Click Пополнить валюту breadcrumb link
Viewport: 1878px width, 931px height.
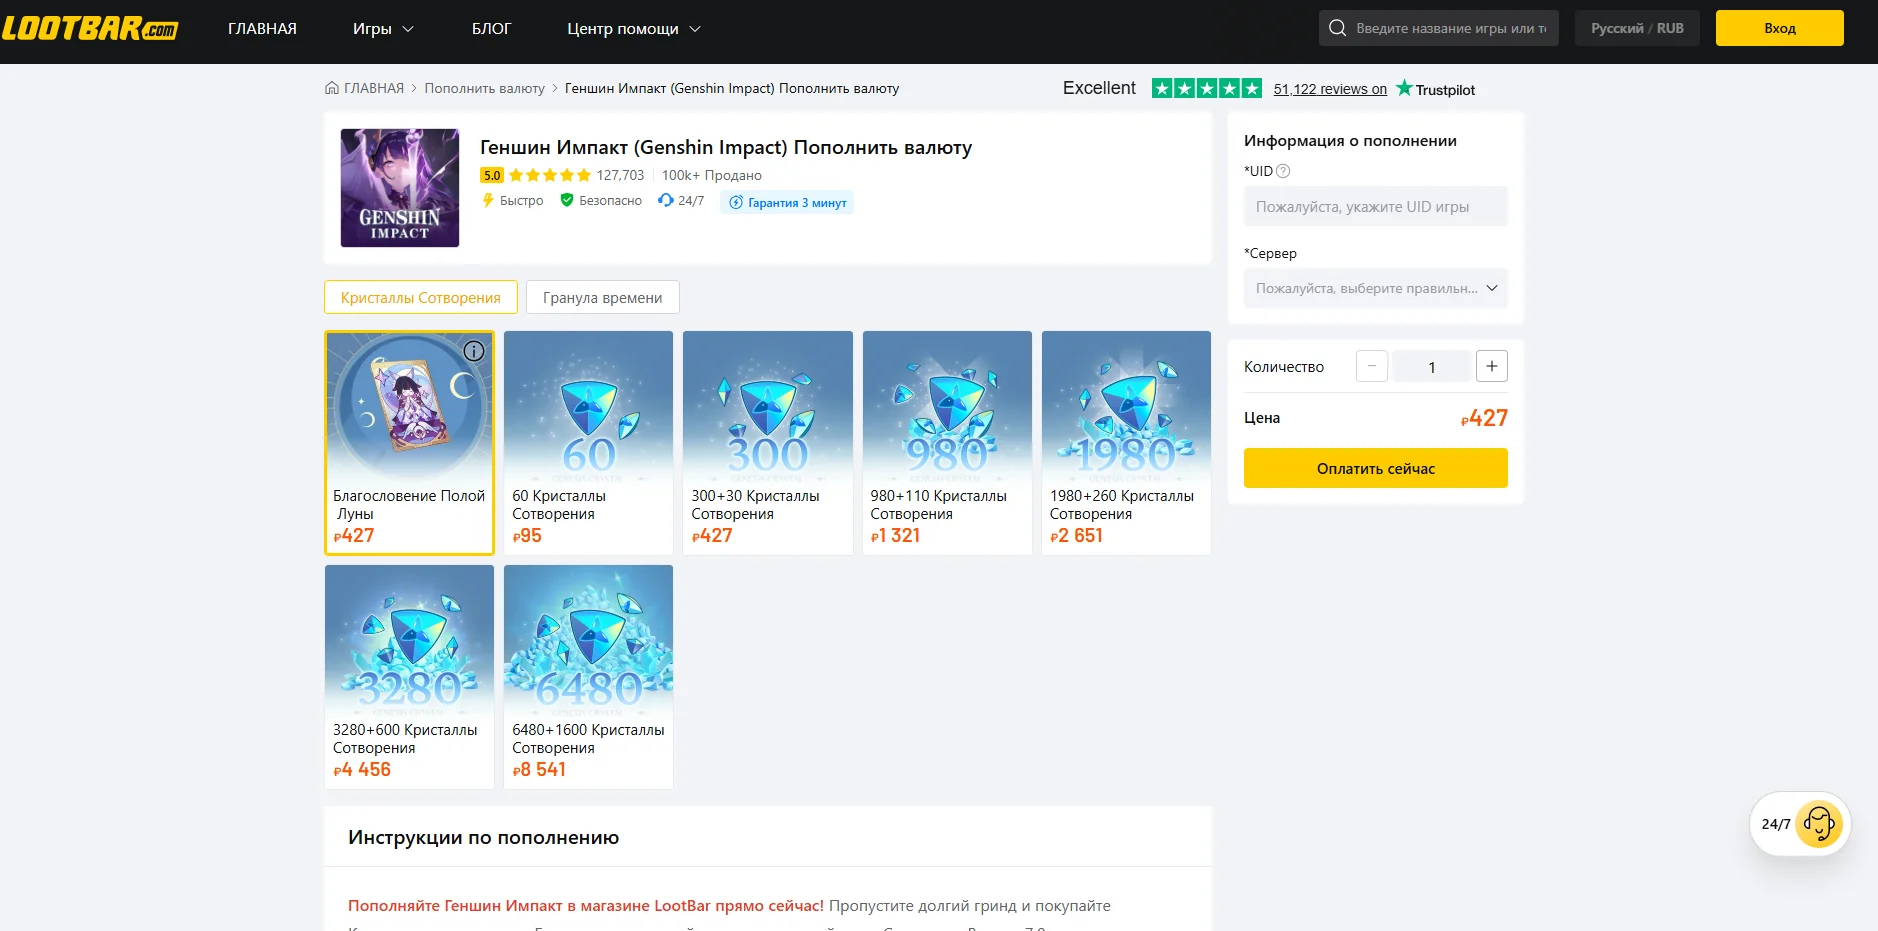(x=485, y=88)
